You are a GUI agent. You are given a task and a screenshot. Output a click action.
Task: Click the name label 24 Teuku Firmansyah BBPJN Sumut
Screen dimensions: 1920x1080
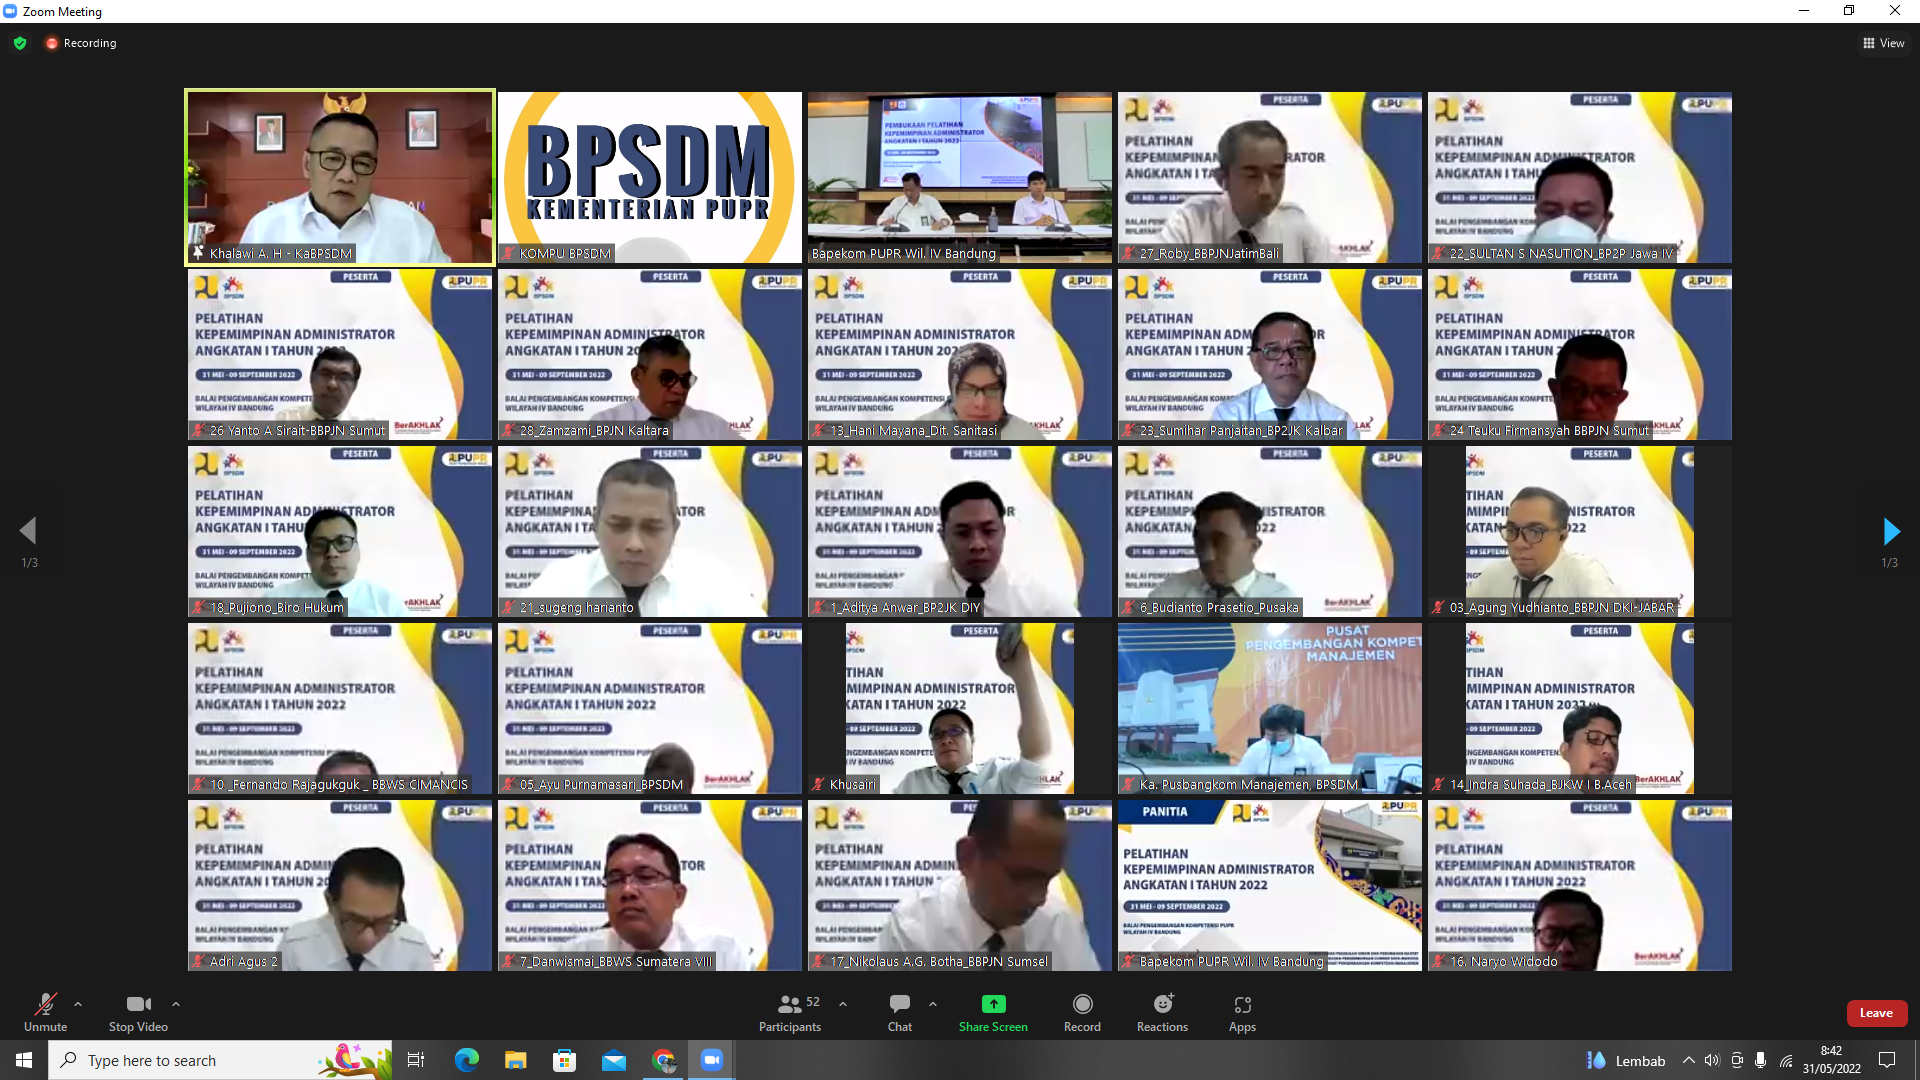point(1549,431)
